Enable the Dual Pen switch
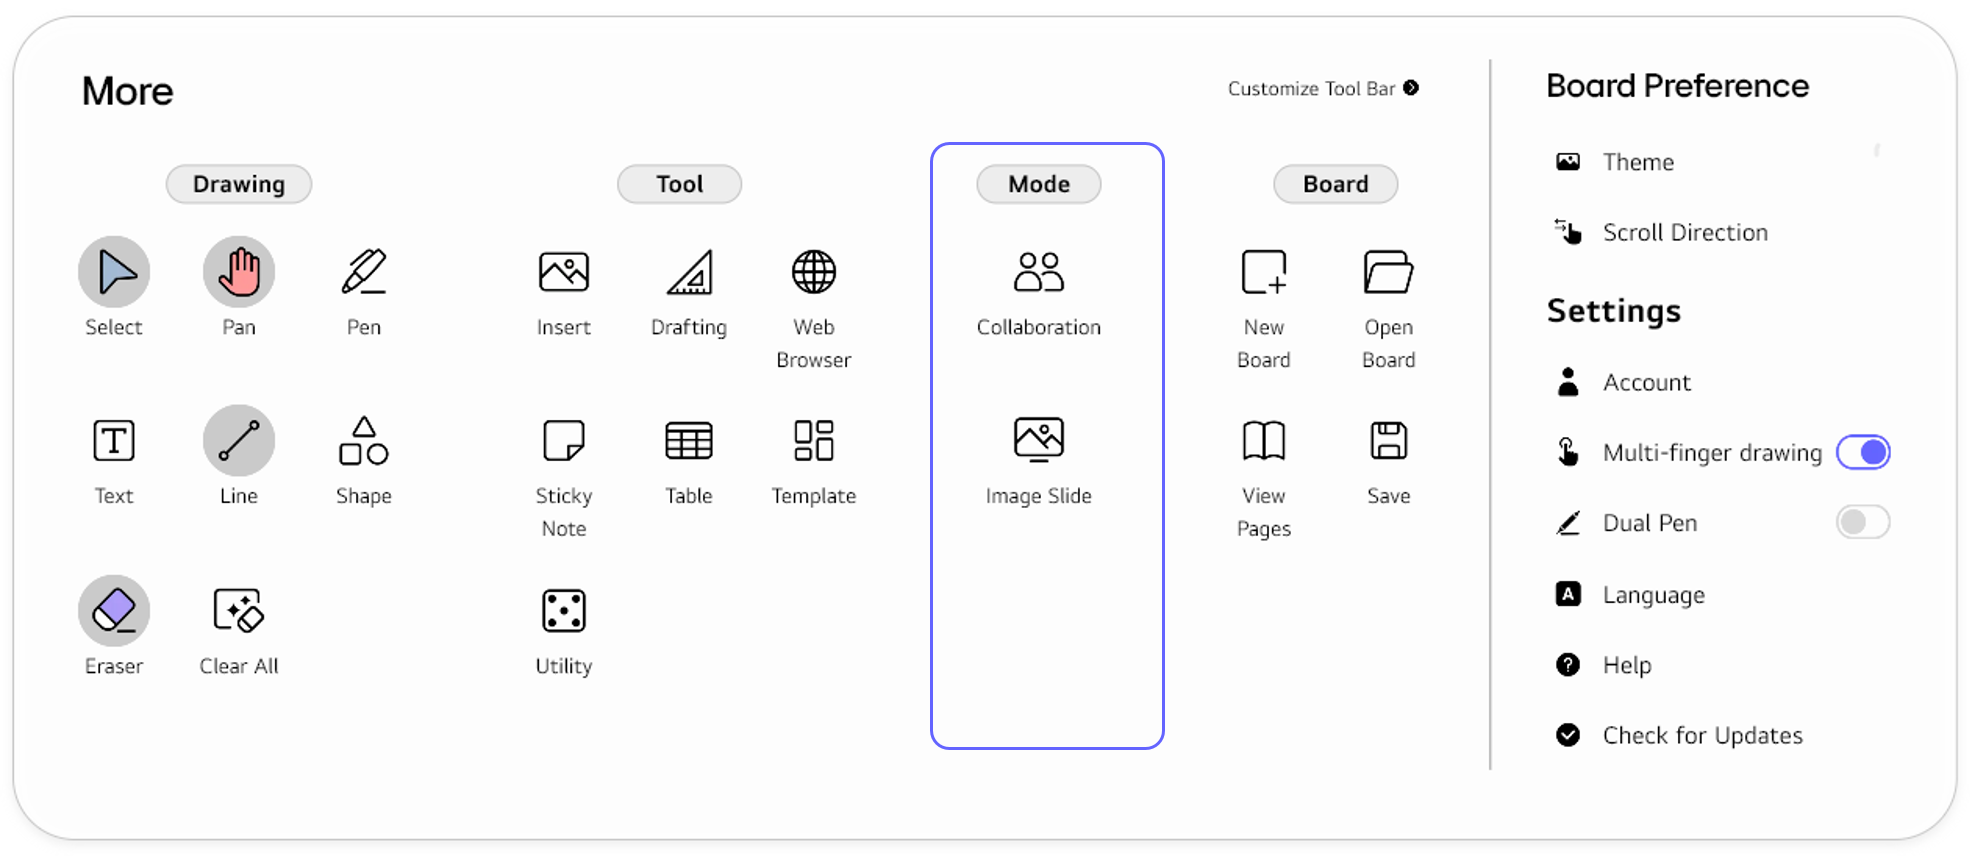The image size is (1986, 856). point(1863,522)
